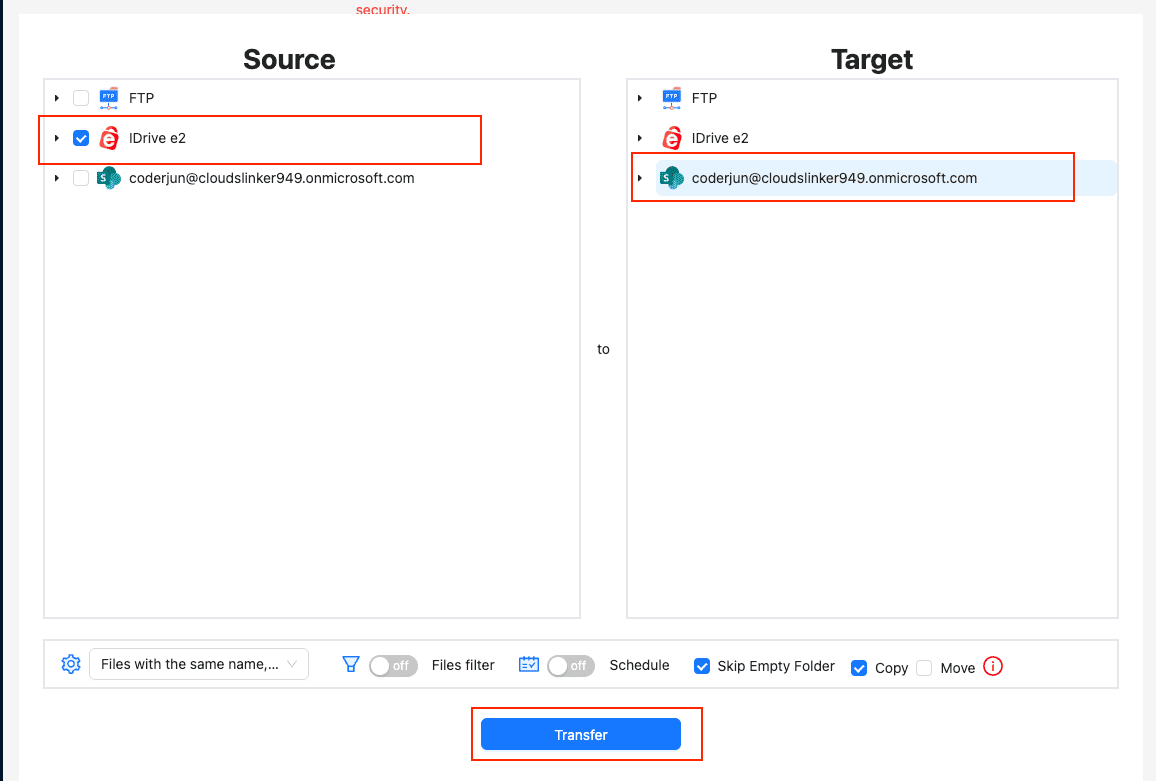Click the FTP icon in Source panel
This screenshot has width=1156, height=781.
tap(108, 97)
